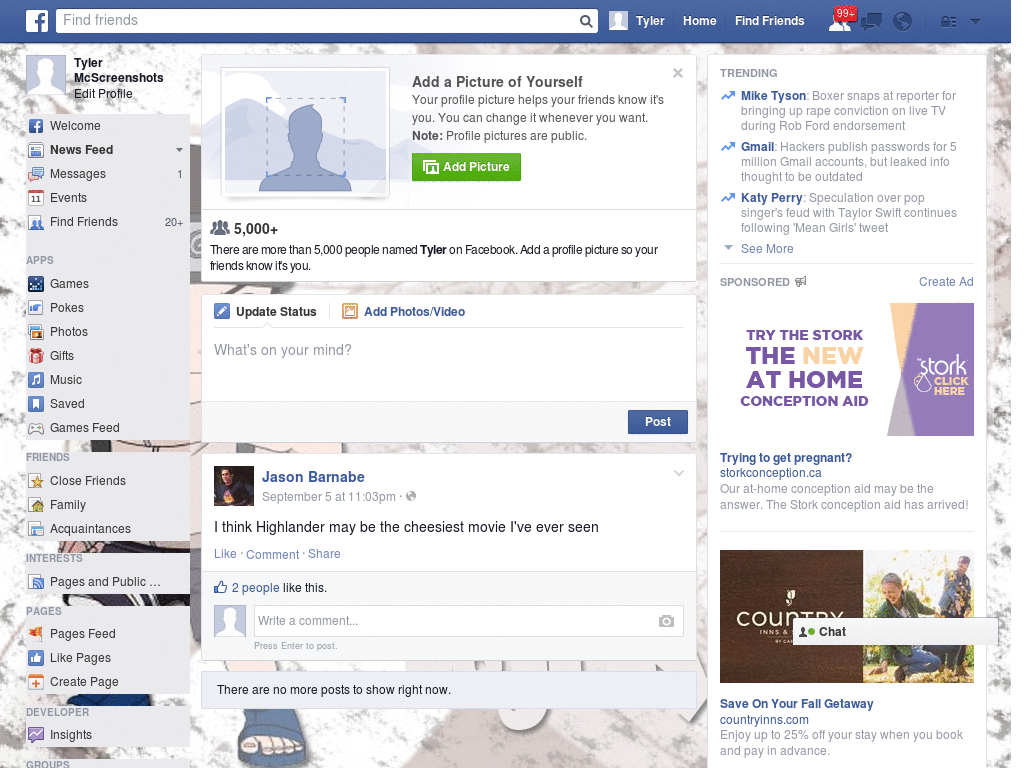Click the Facebook logo icon
The image size is (1024, 768).
pyautogui.click(x=37, y=21)
